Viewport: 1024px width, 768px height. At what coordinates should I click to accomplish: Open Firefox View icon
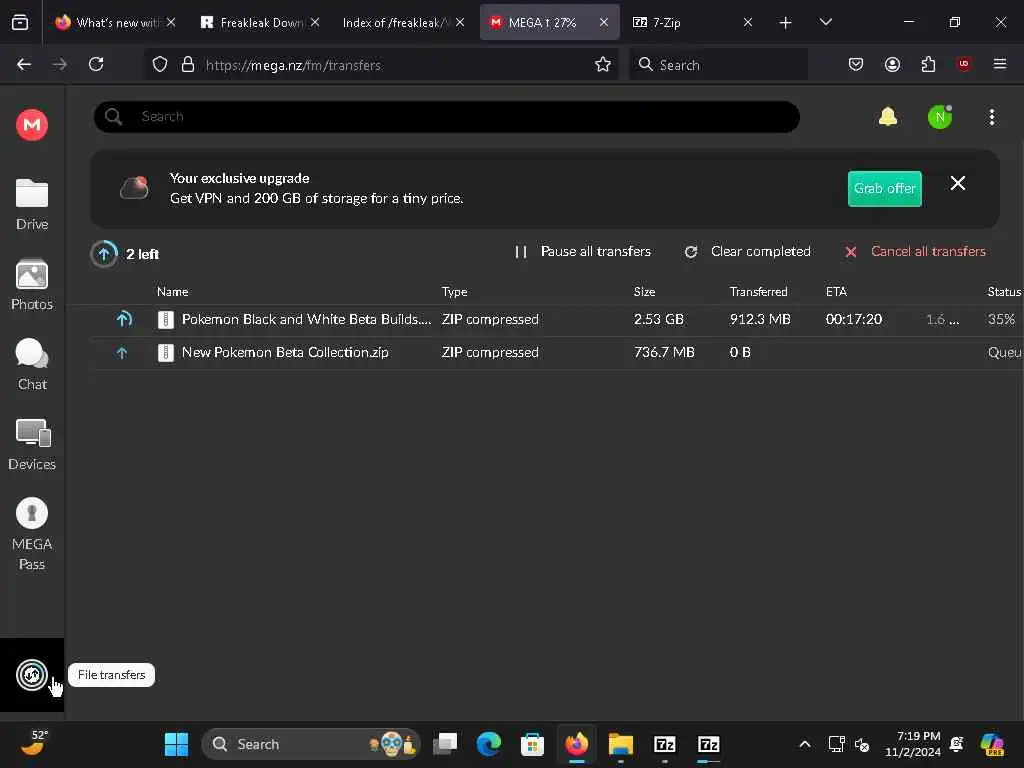tap(20, 22)
